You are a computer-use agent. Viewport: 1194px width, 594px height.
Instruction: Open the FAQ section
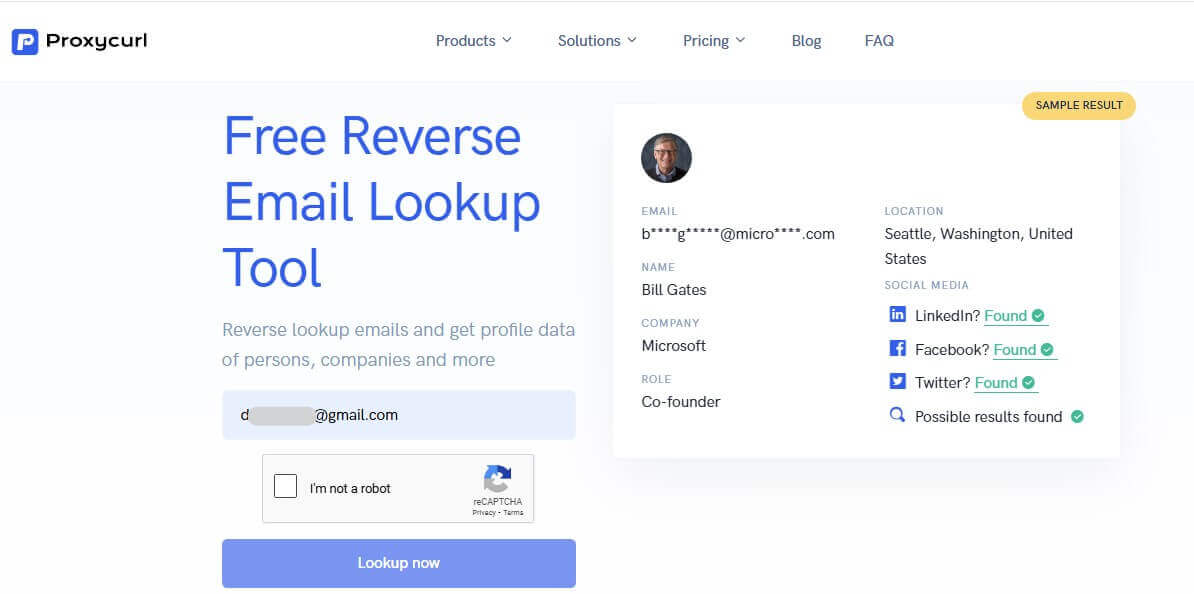pyautogui.click(x=879, y=40)
